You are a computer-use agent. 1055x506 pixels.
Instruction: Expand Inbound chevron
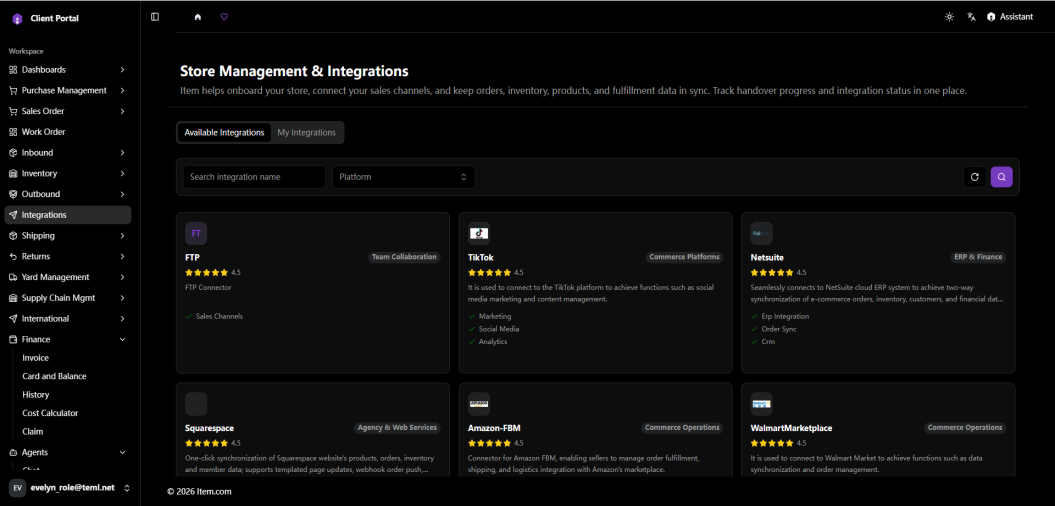pyautogui.click(x=122, y=153)
